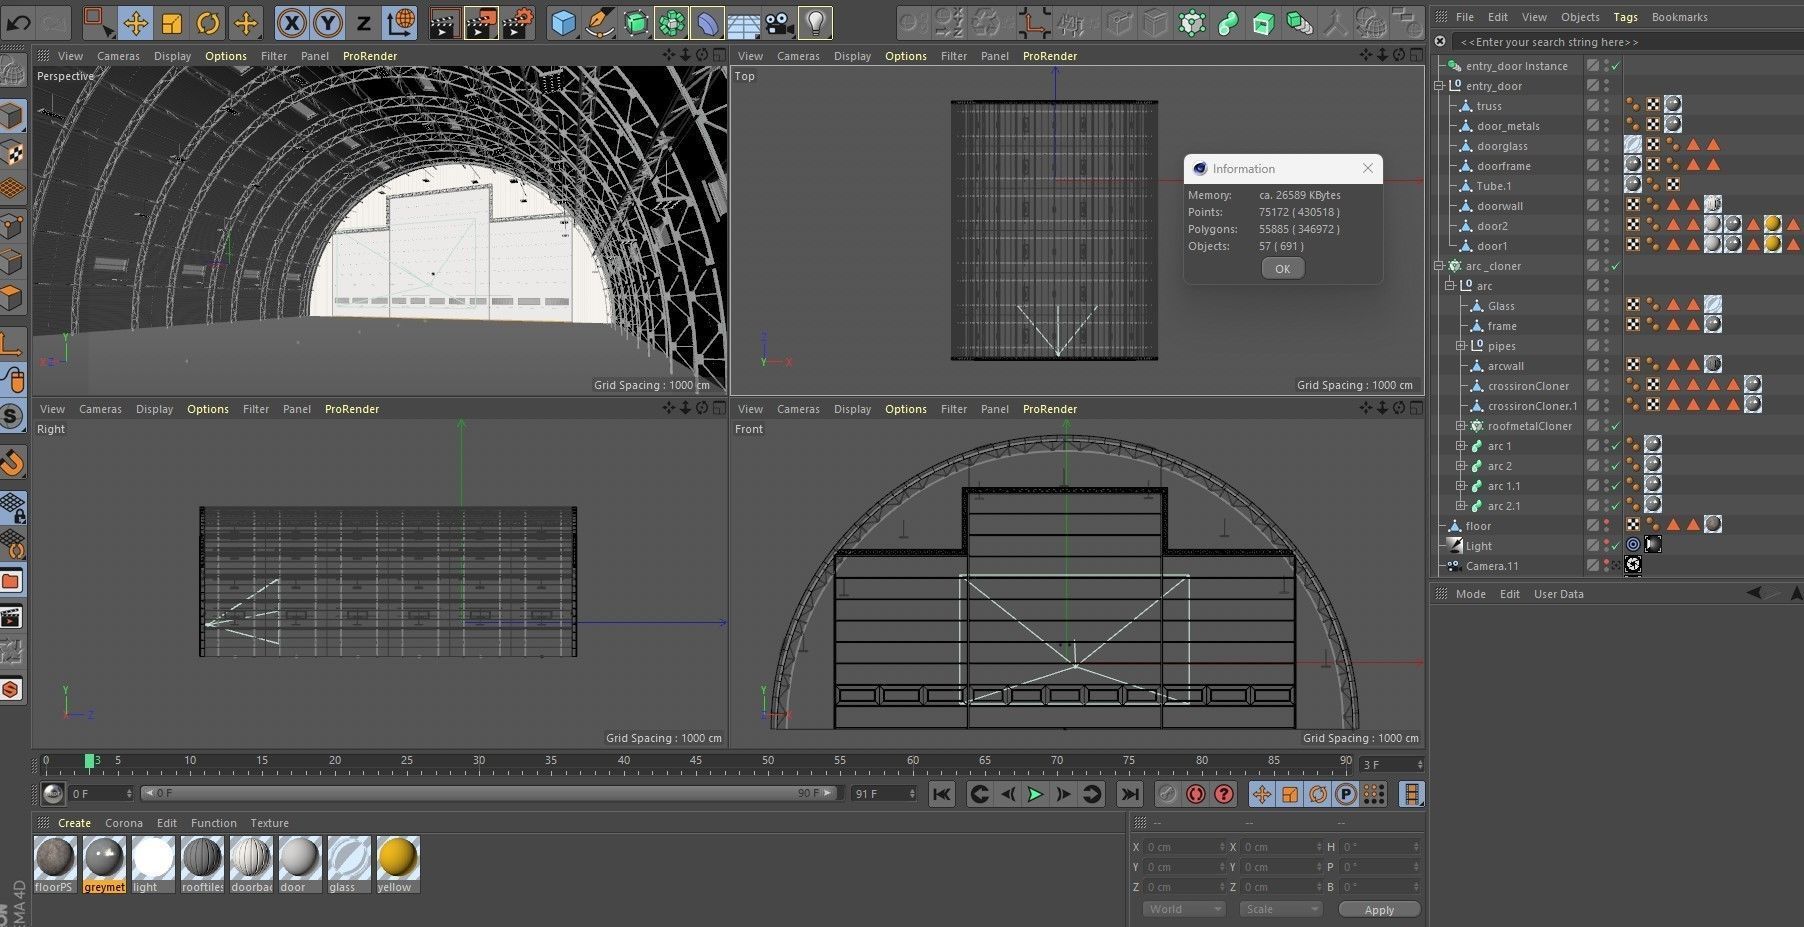Add a Light object from toolbar
Viewport: 1804px width, 927px height.
[x=816, y=22]
